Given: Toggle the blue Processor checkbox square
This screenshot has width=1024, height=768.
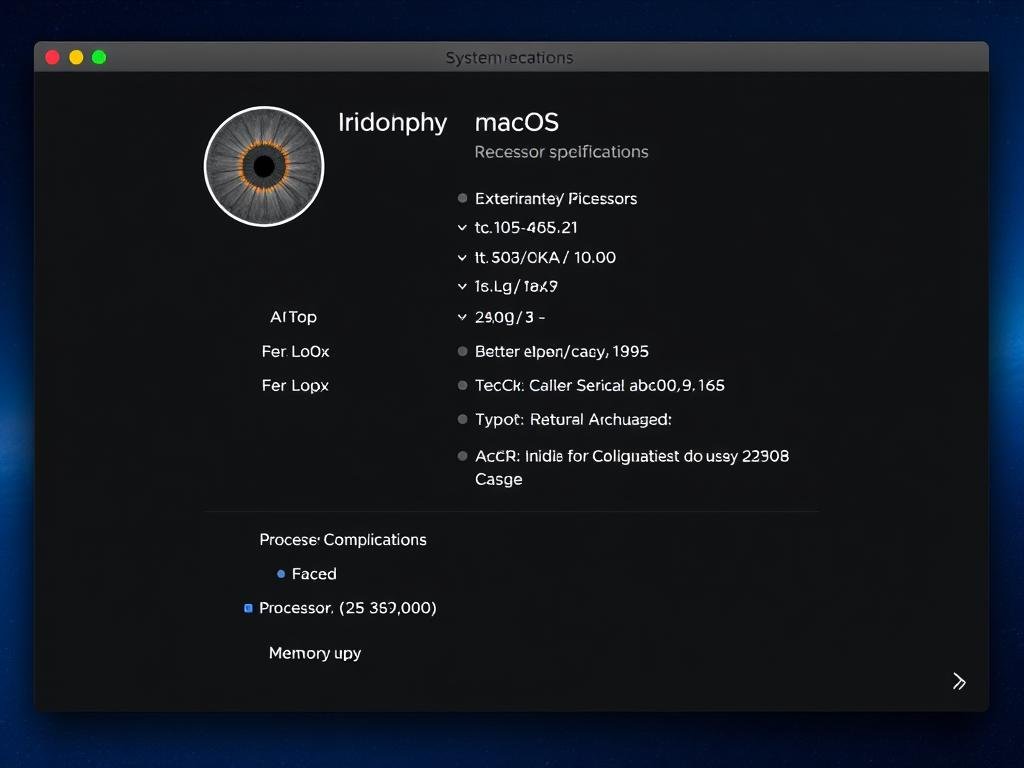Looking at the screenshot, I should (248, 608).
